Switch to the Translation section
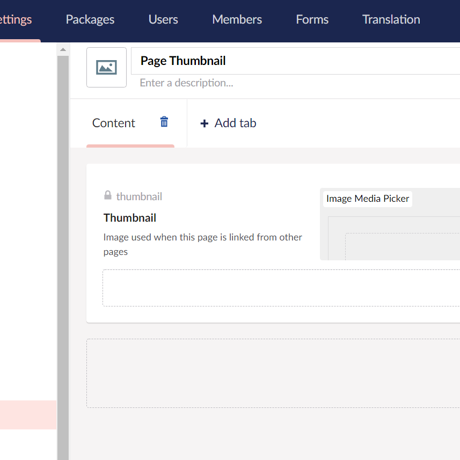 coord(391,20)
